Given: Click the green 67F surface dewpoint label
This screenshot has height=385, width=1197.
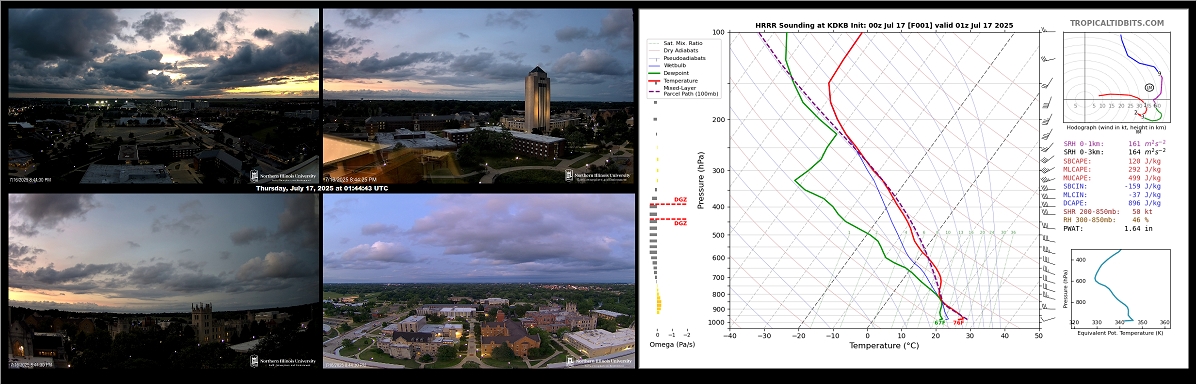Looking at the screenshot, I should 940,323.
